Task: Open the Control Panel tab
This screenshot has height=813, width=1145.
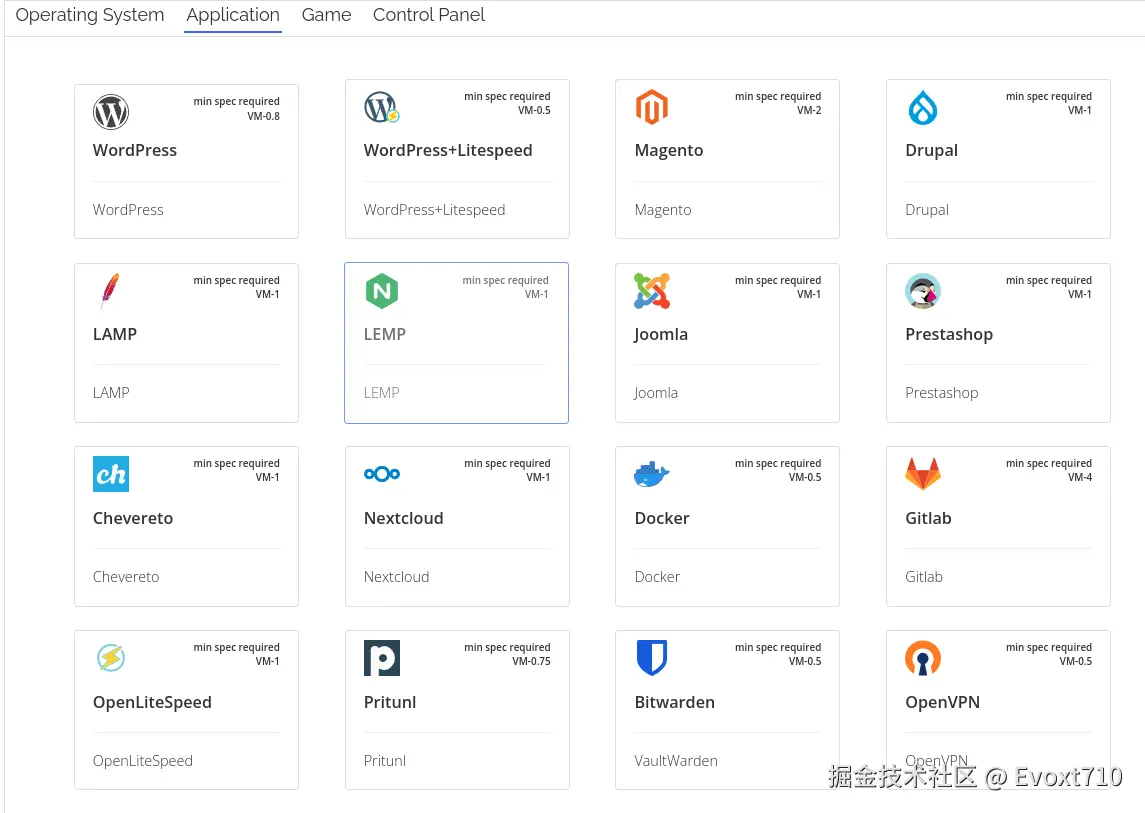Action: coord(429,15)
